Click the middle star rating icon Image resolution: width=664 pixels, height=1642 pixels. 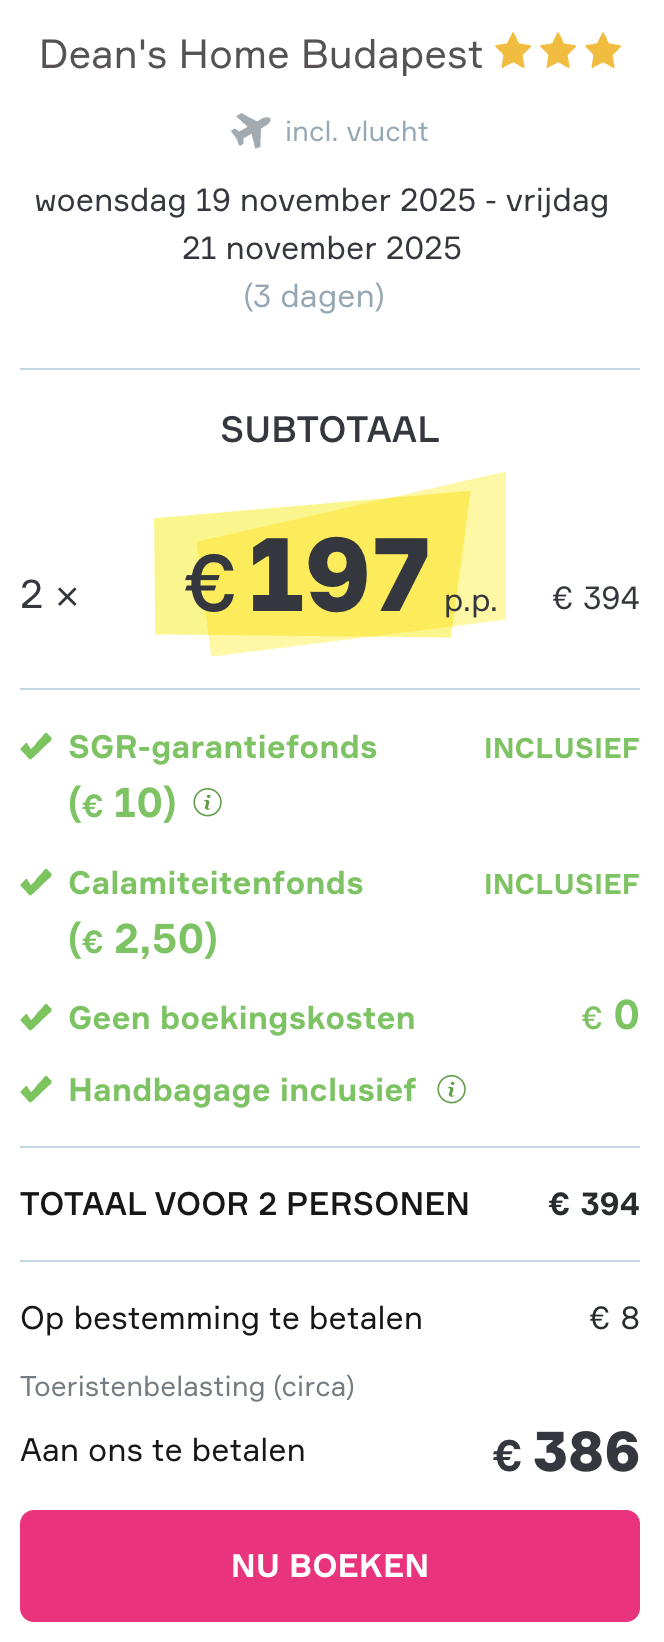click(x=559, y=52)
